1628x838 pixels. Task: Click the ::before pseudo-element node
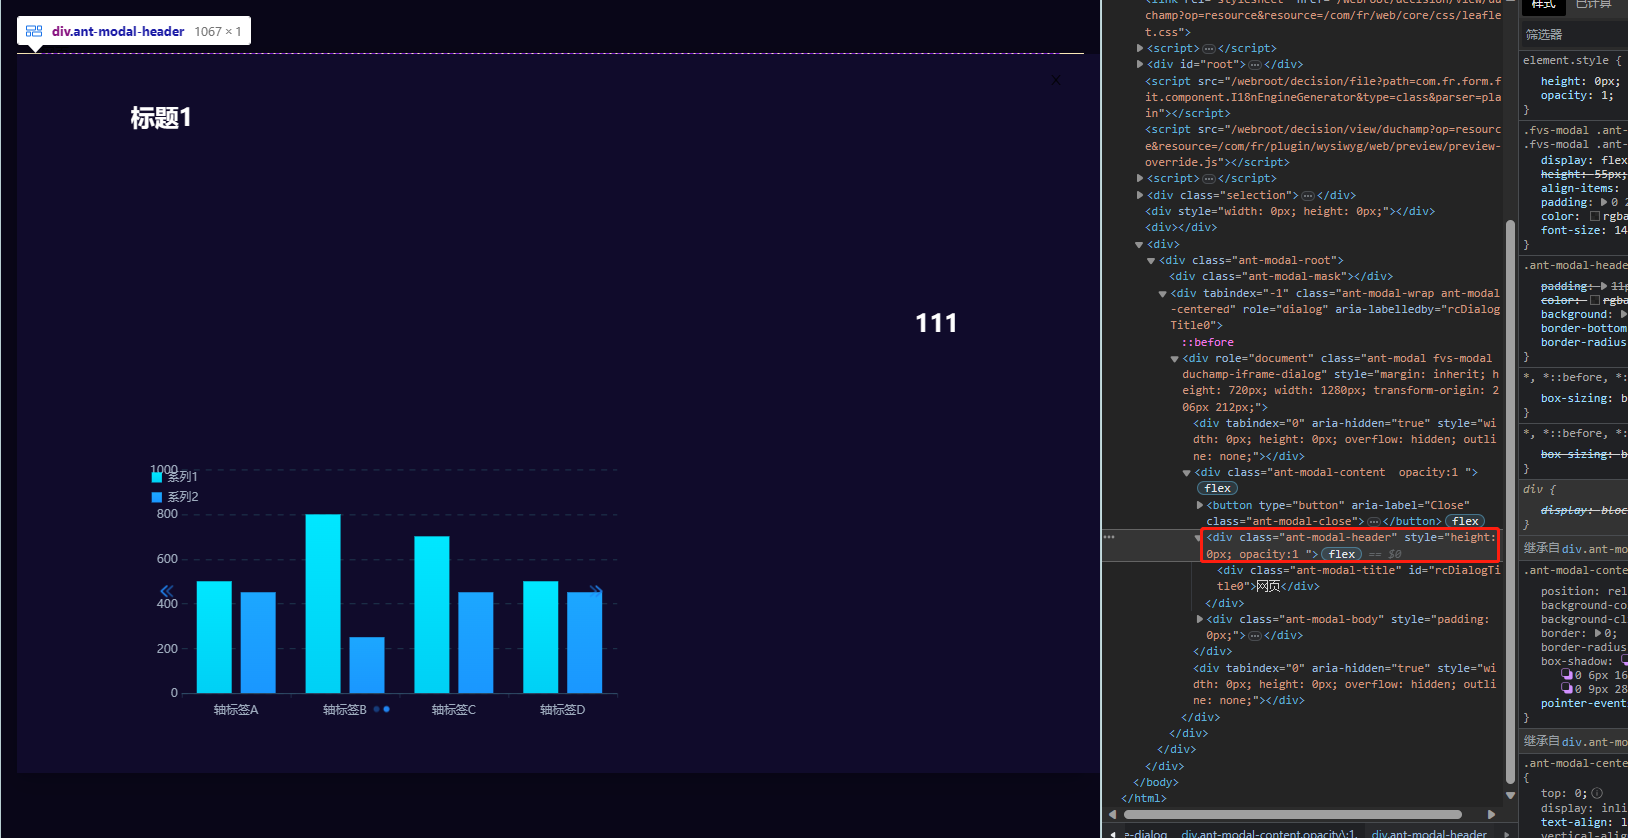pos(1207,342)
